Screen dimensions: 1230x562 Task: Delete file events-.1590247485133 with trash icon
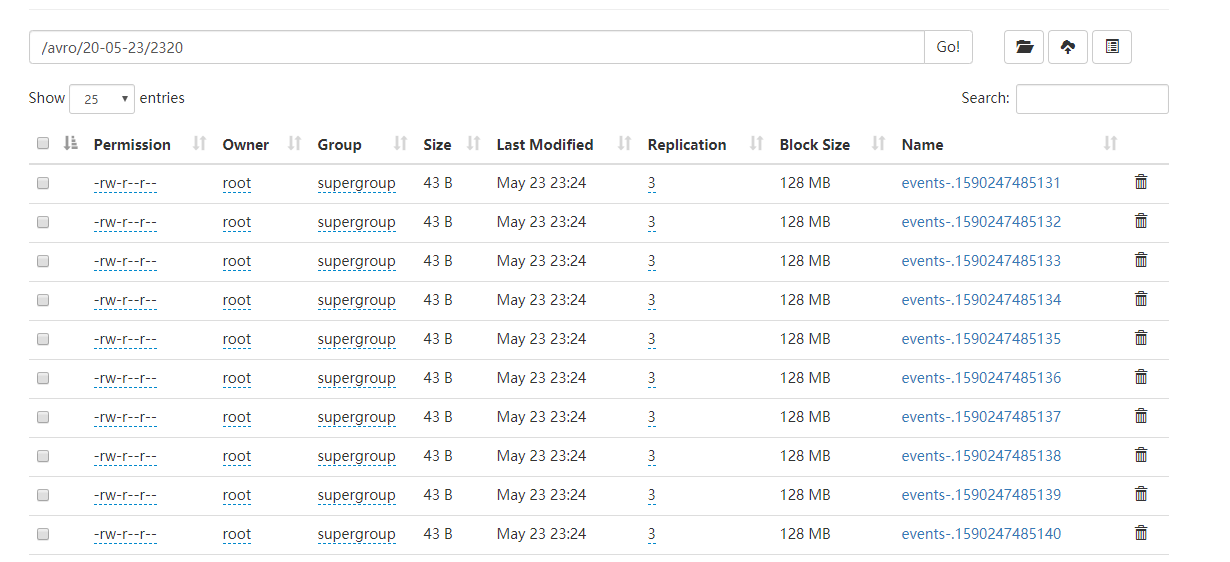[1141, 260]
